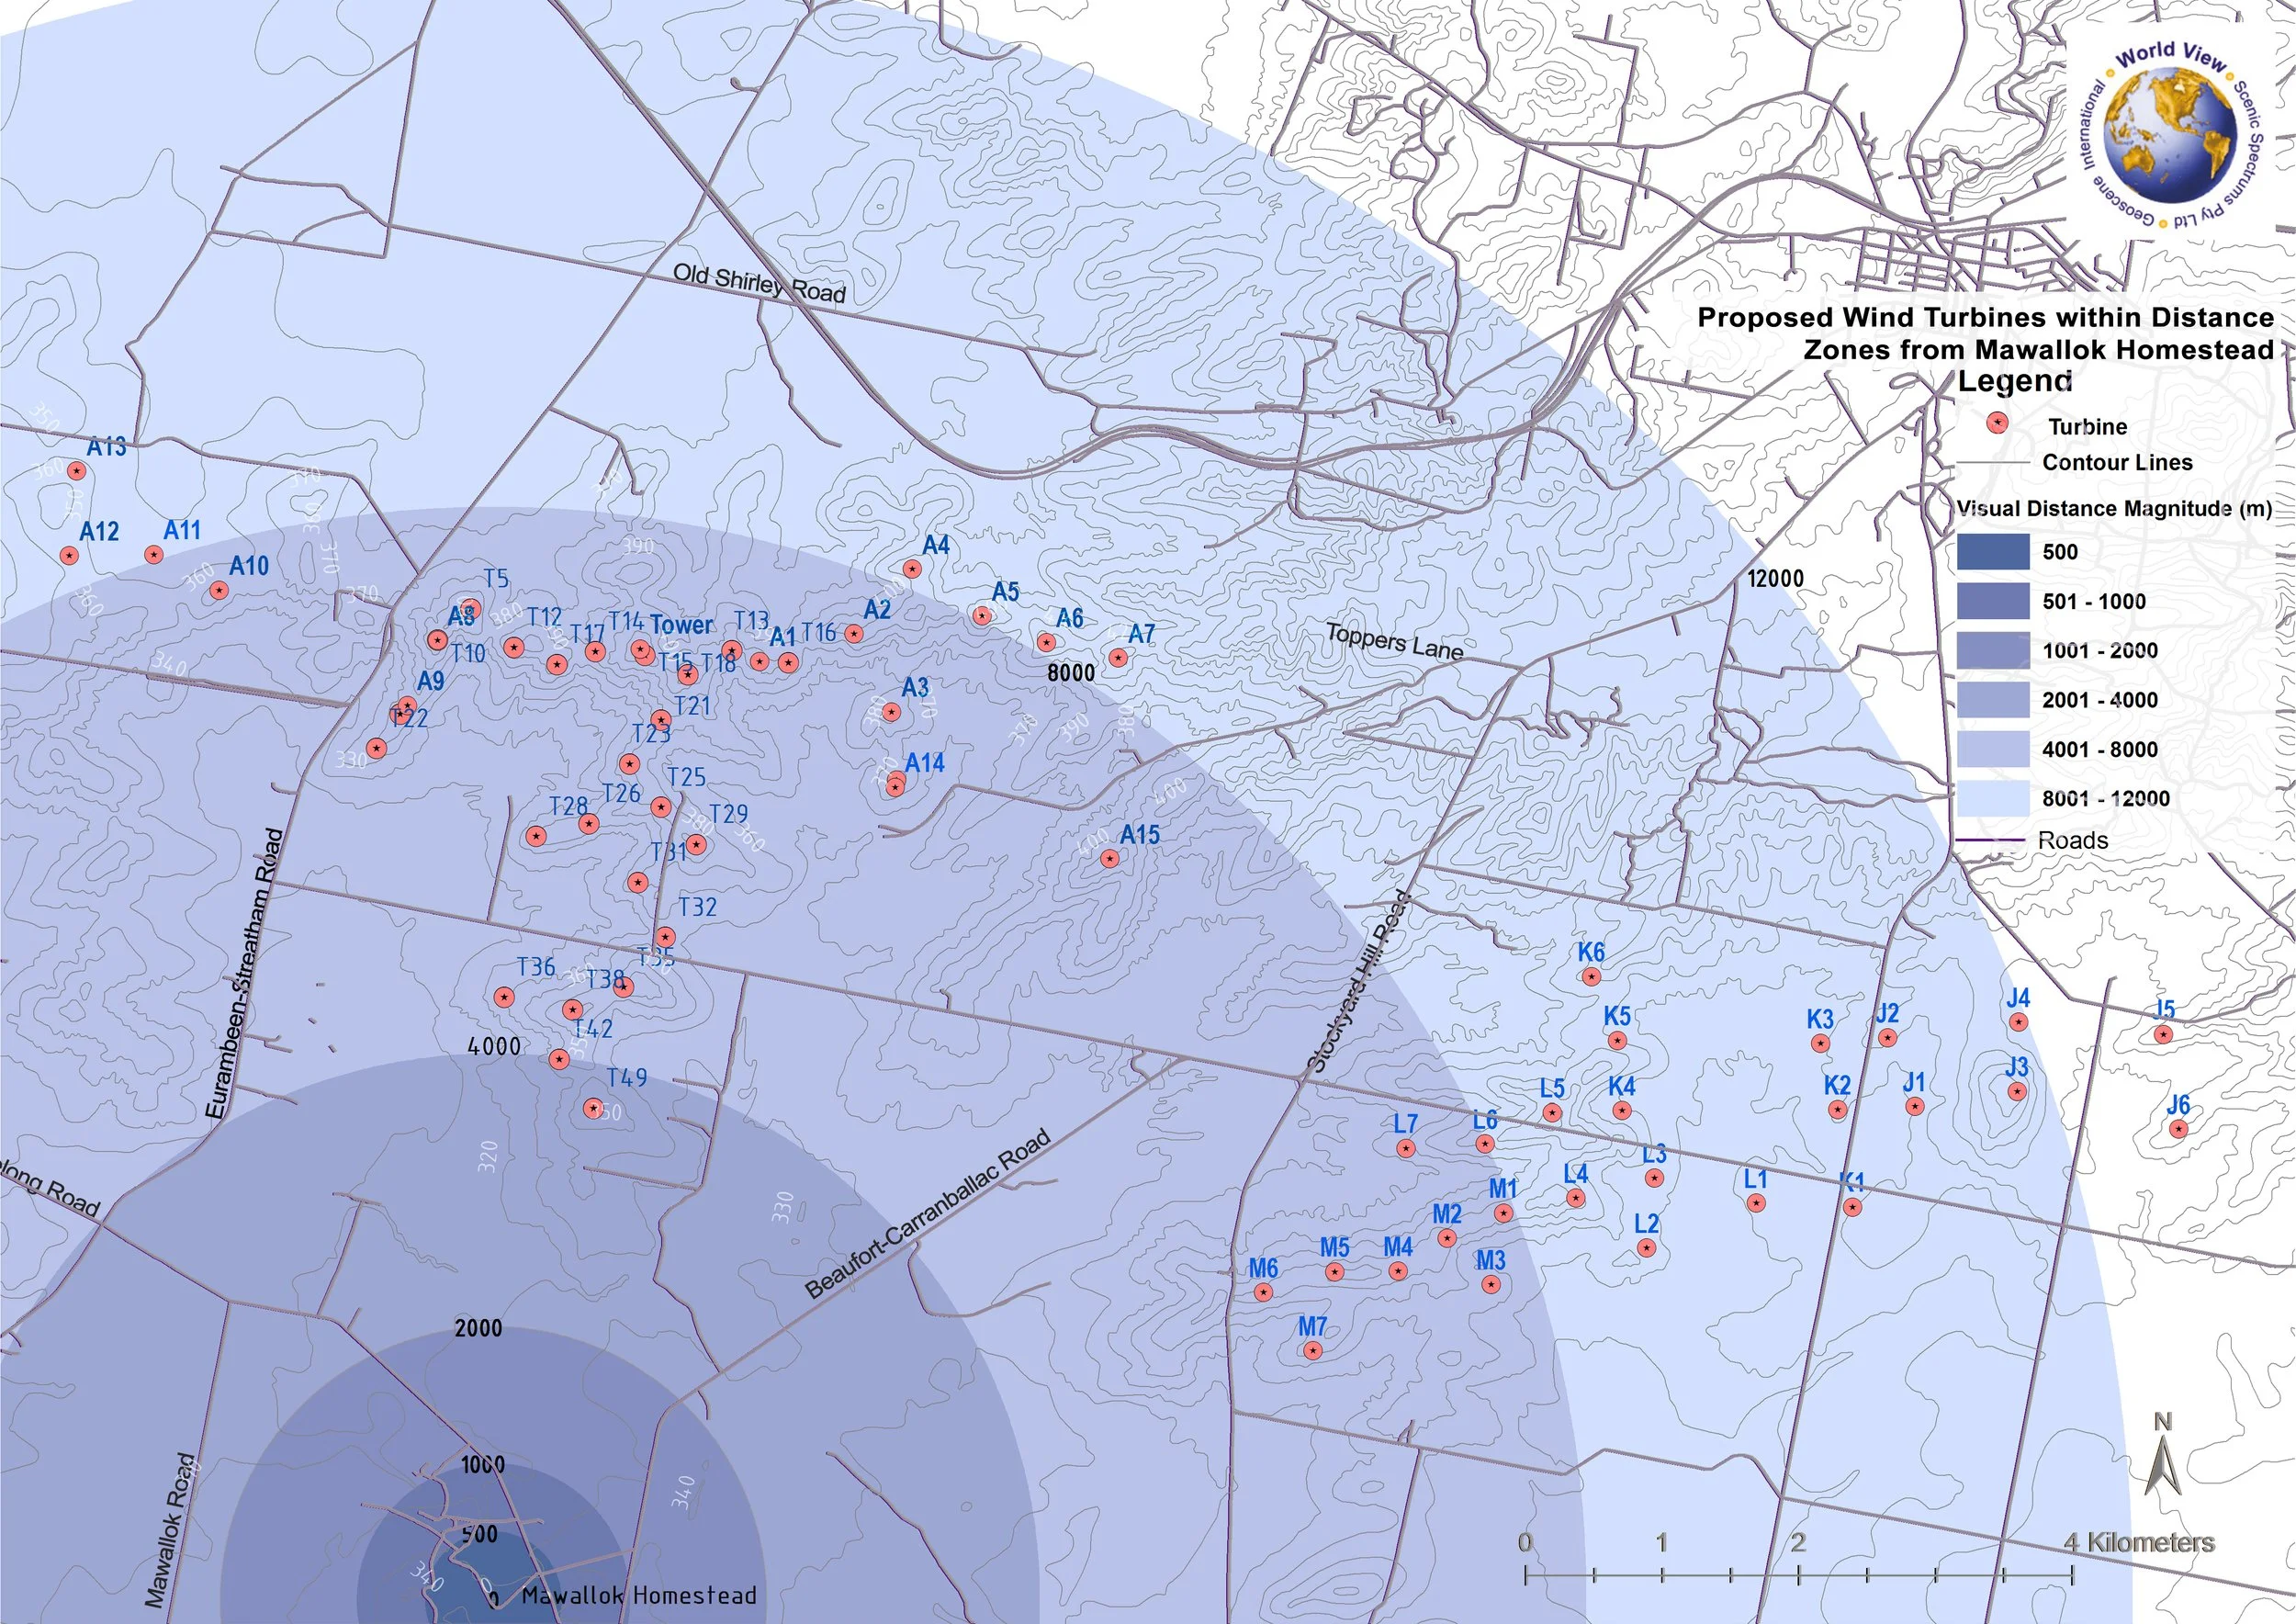Click the "Contour Lines" legend entry
Screen dimensions: 2296x1624
pyautogui.click(x=2118, y=462)
